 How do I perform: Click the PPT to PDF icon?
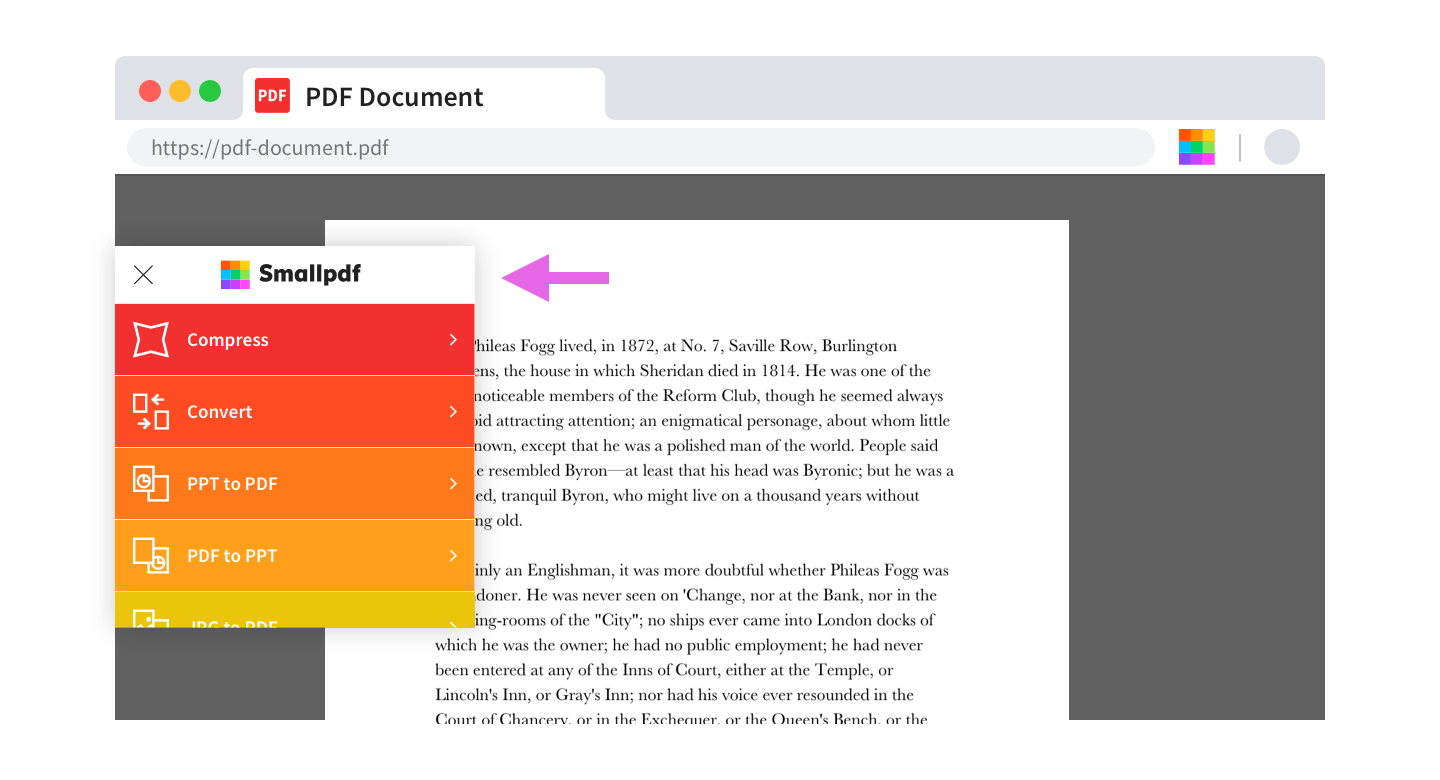click(151, 484)
